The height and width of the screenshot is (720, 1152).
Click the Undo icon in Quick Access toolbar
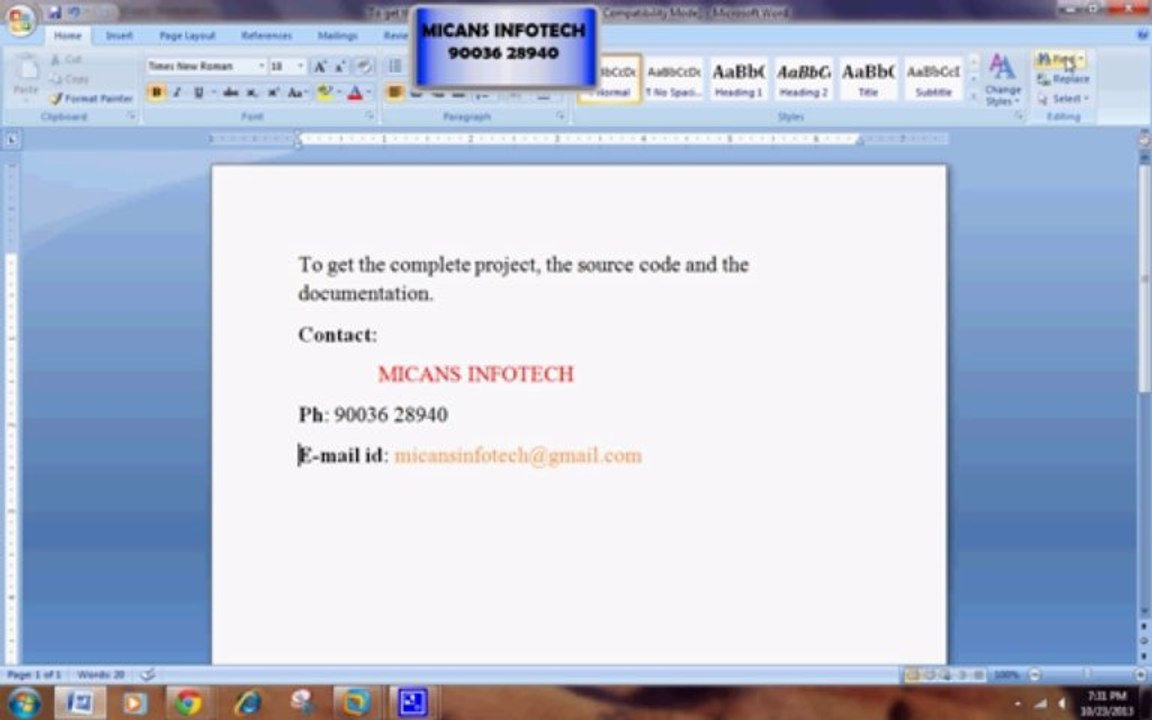pyautogui.click(x=74, y=12)
